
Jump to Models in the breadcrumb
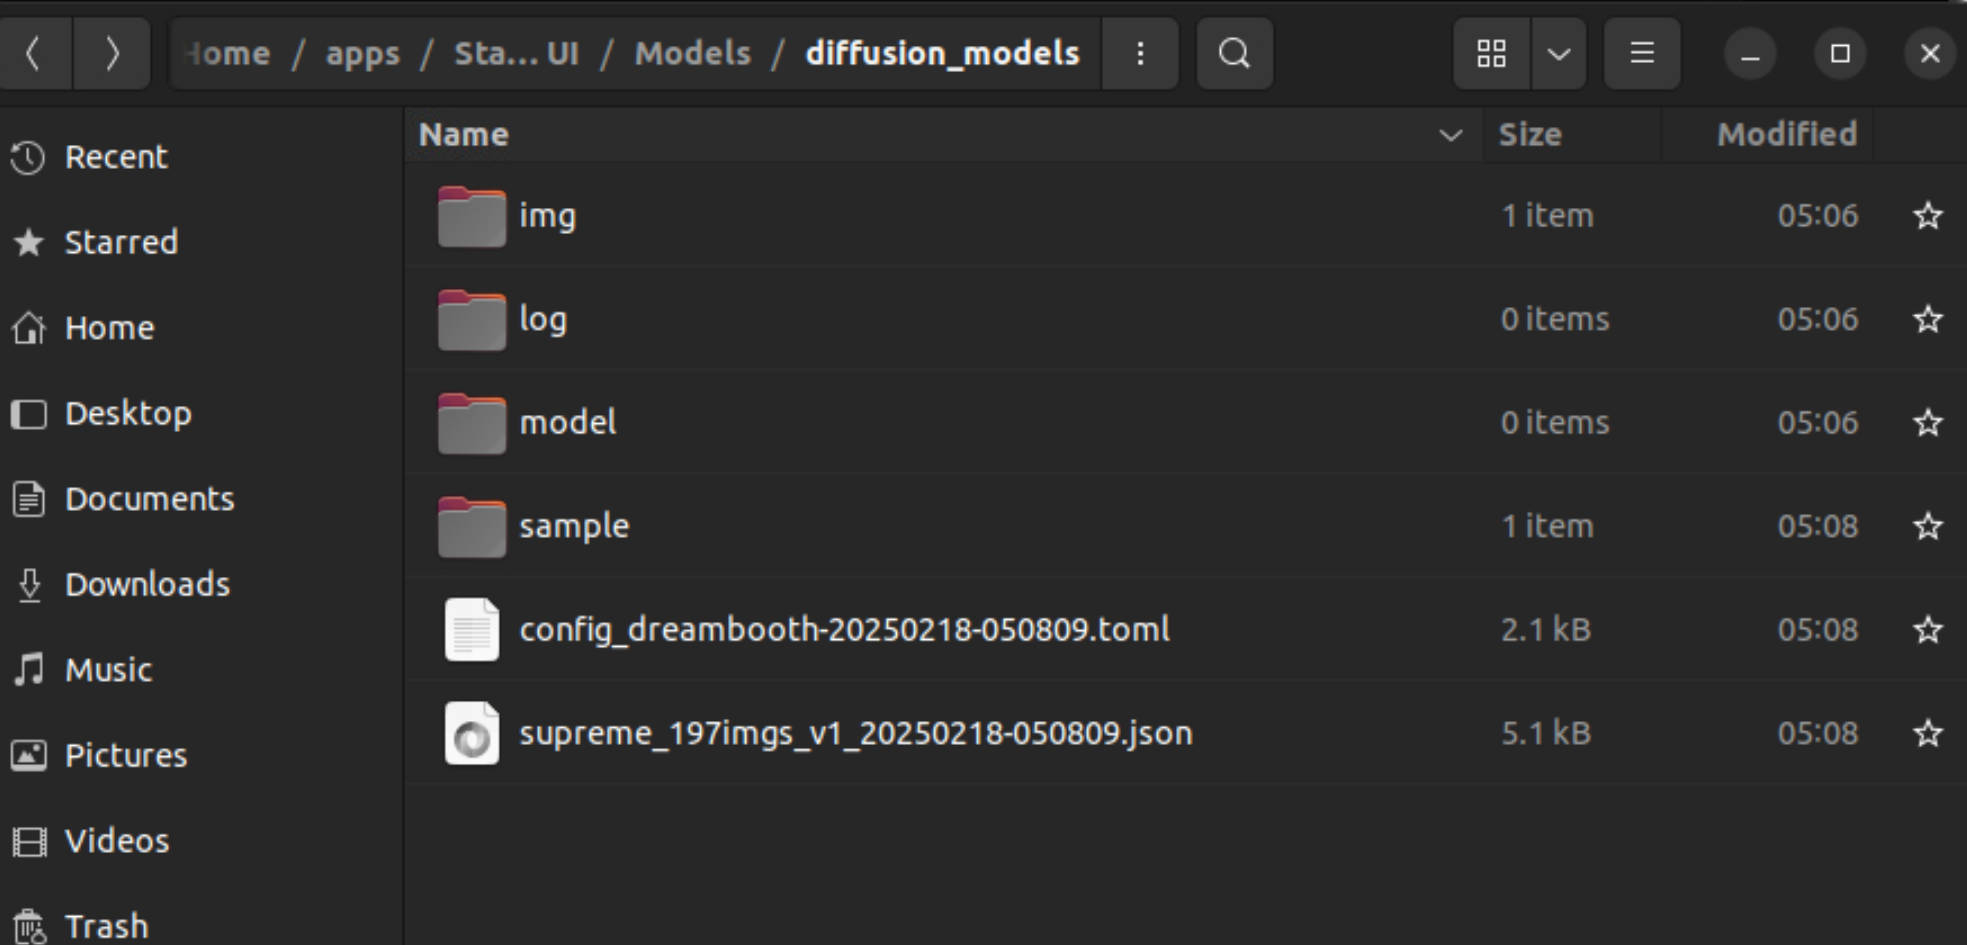(x=692, y=54)
